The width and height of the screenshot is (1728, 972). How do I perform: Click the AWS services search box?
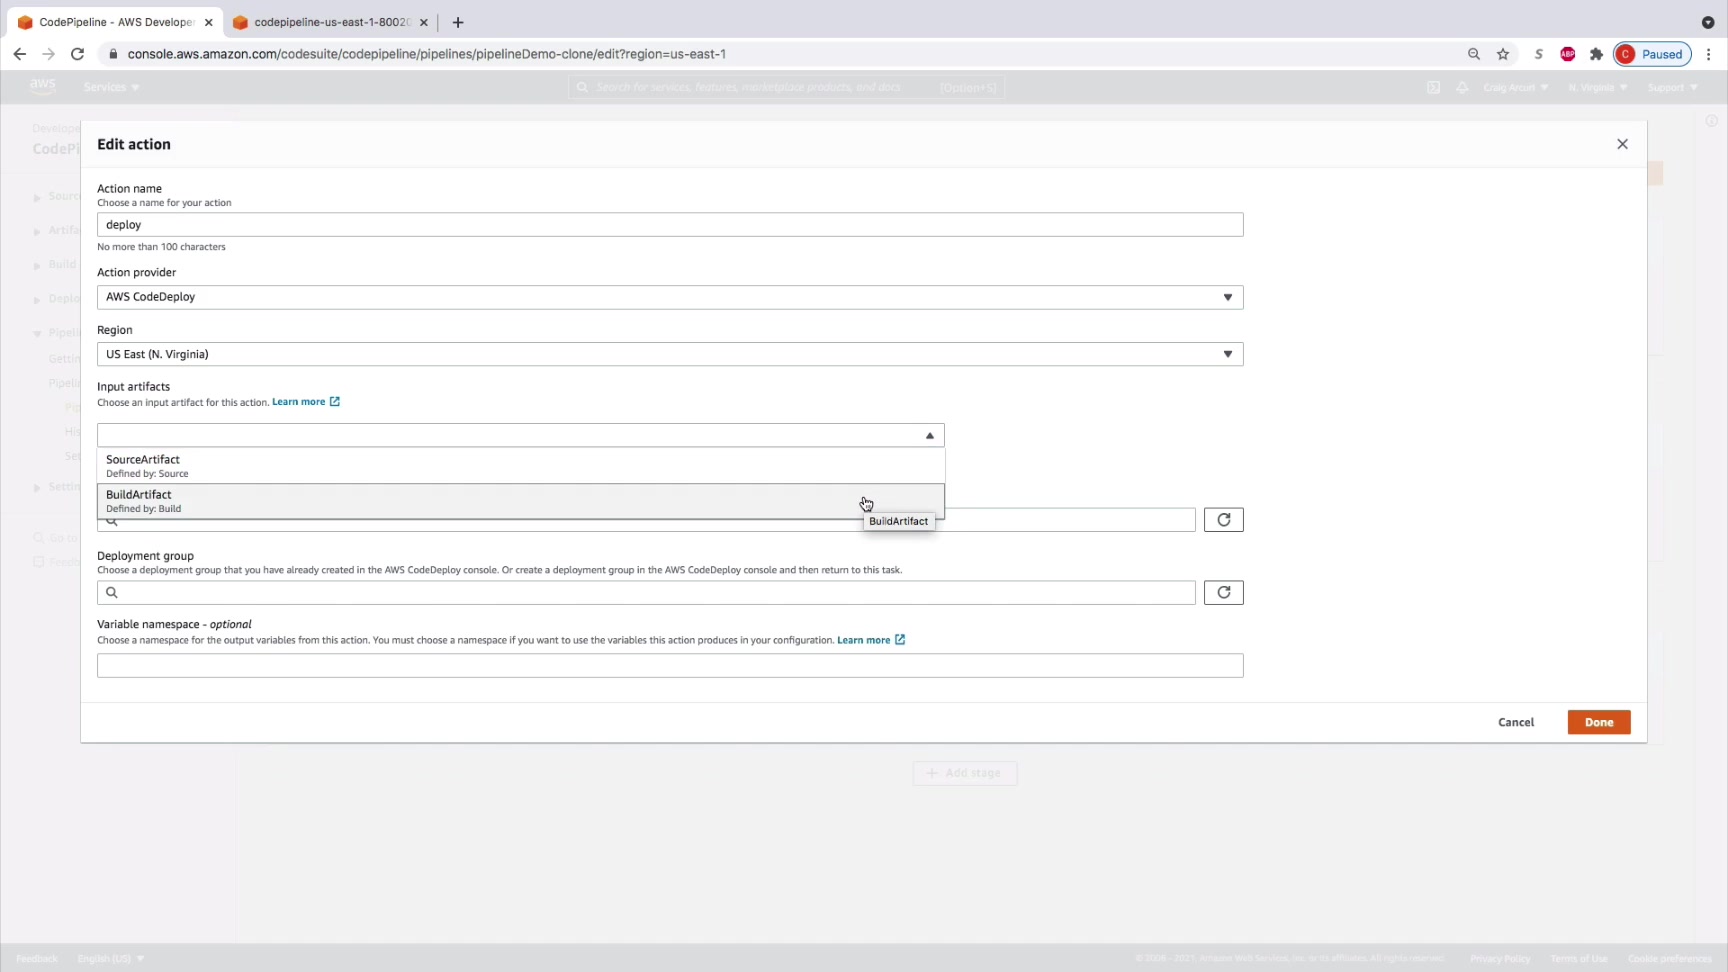[787, 87]
